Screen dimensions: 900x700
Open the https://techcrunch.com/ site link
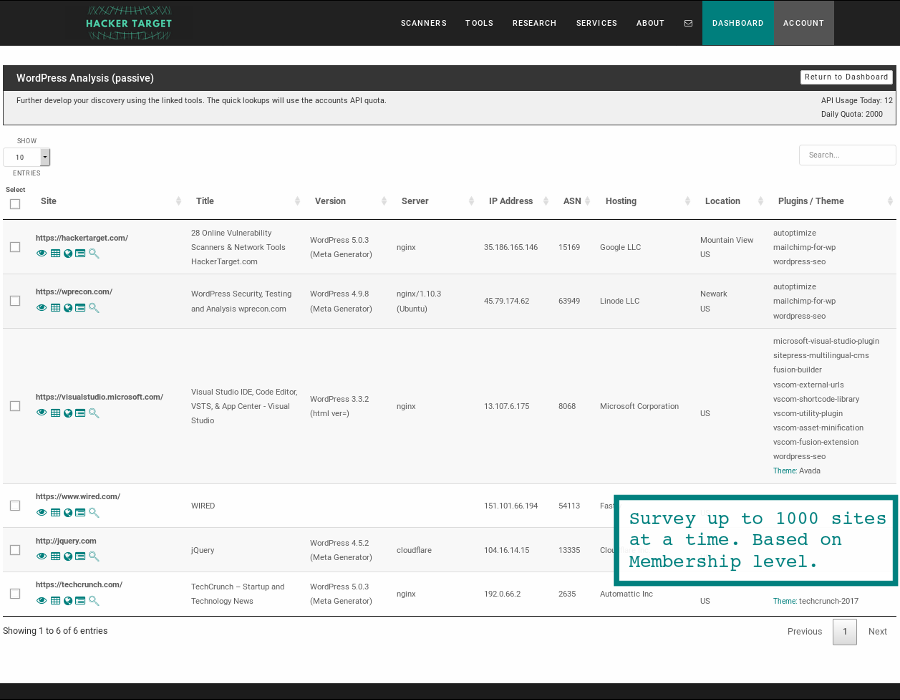coord(79,584)
